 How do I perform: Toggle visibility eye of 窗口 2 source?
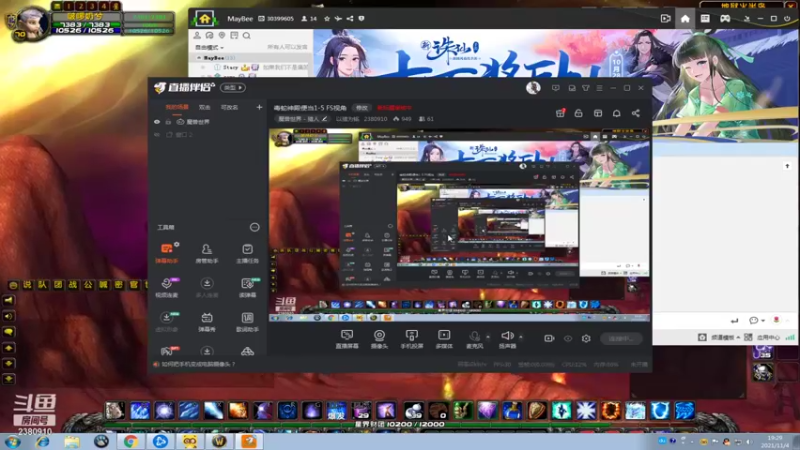pyautogui.click(x=157, y=135)
